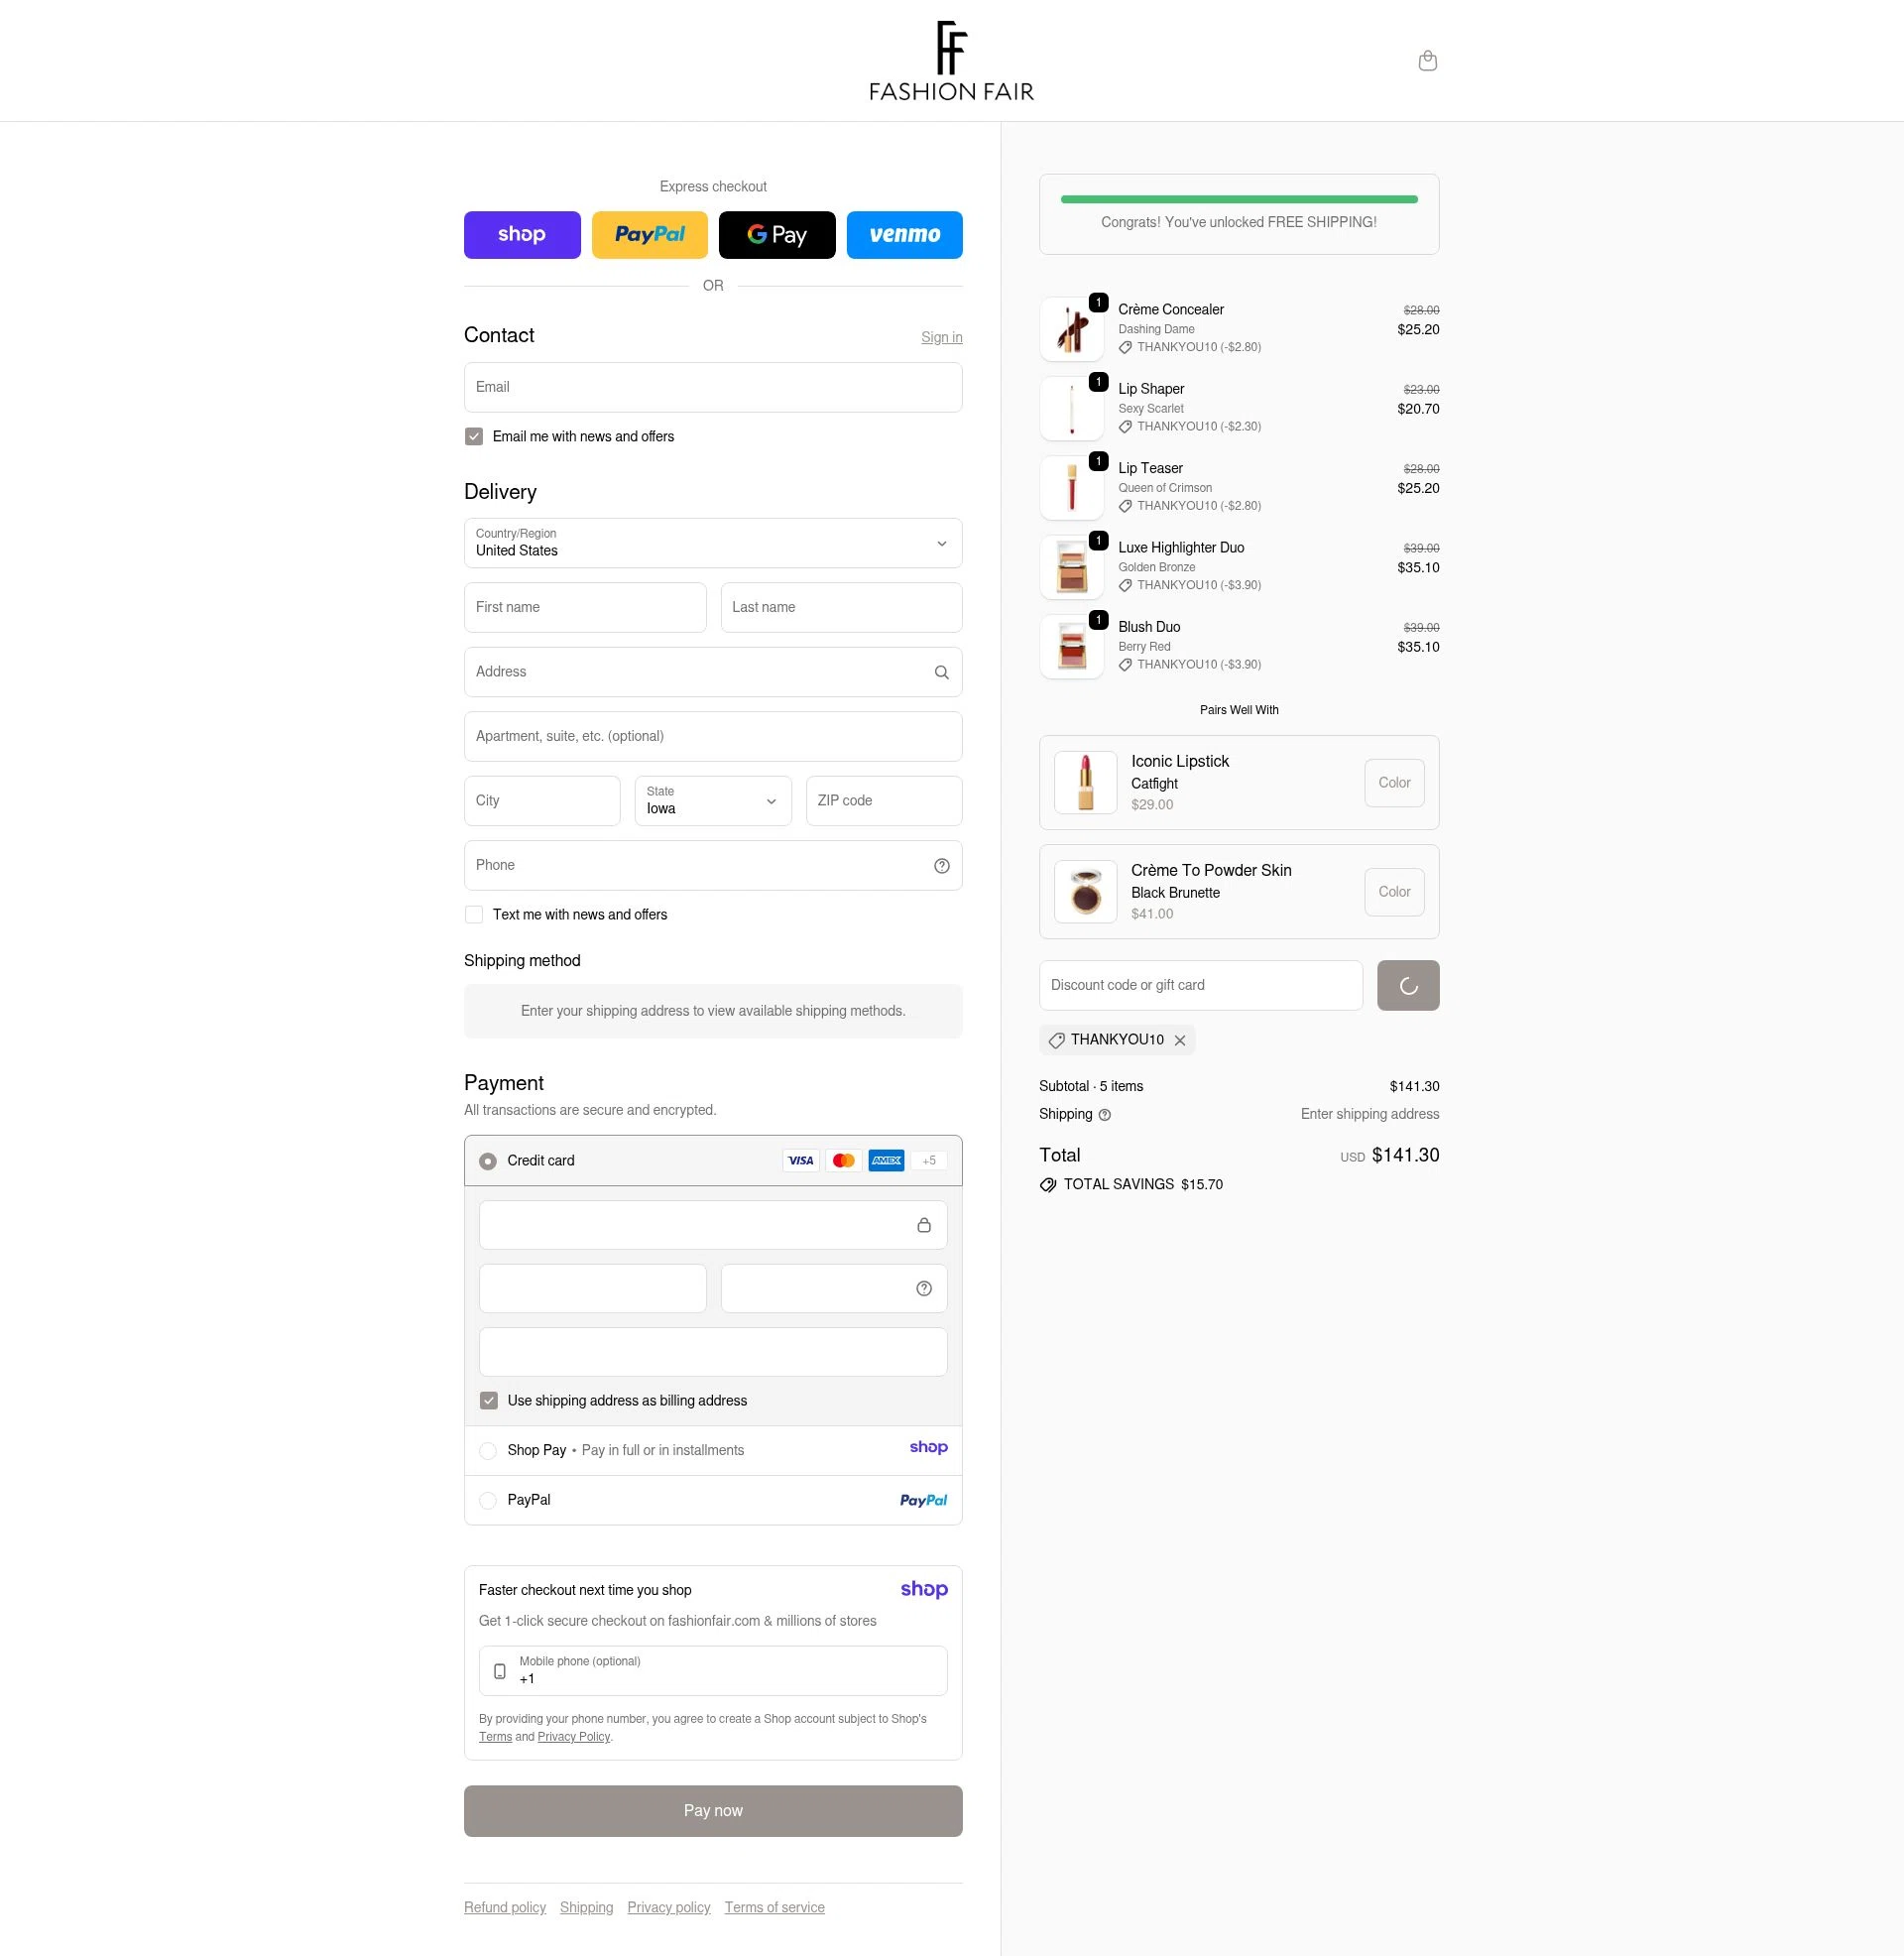
Task: Click the Lip Teaser product thumbnail
Action: point(1070,487)
